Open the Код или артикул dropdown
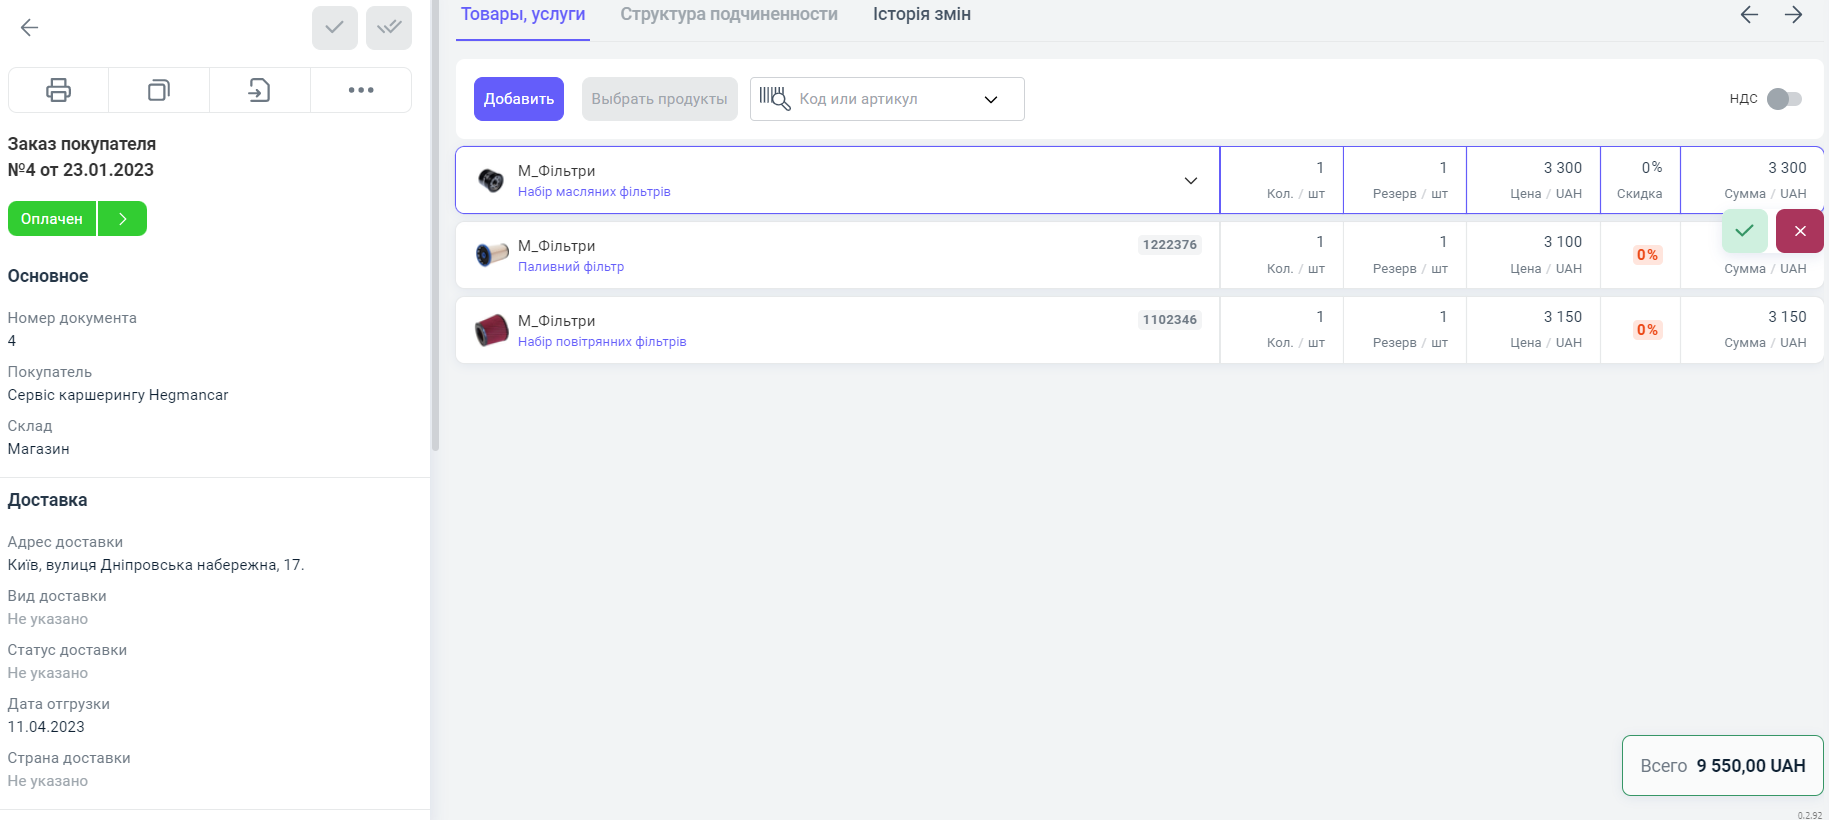This screenshot has width=1829, height=820. [x=991, y=100]
